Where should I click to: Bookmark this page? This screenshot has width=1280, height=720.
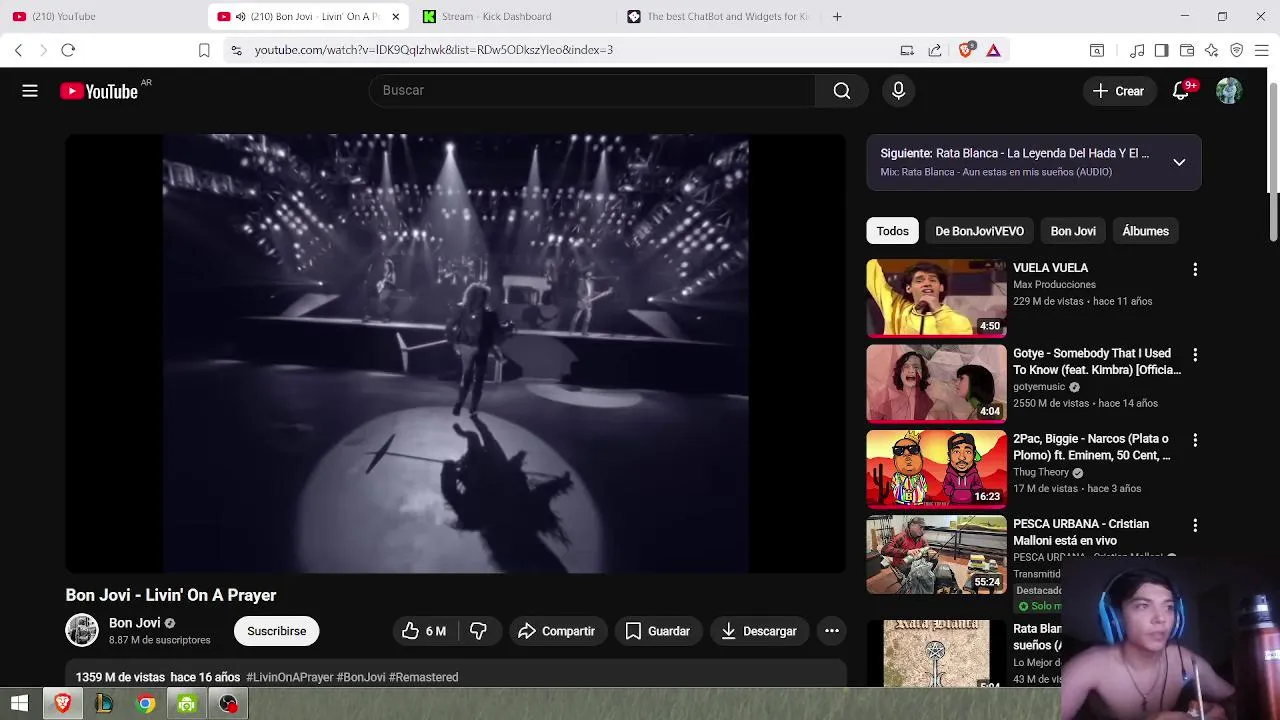pos(204,50)
